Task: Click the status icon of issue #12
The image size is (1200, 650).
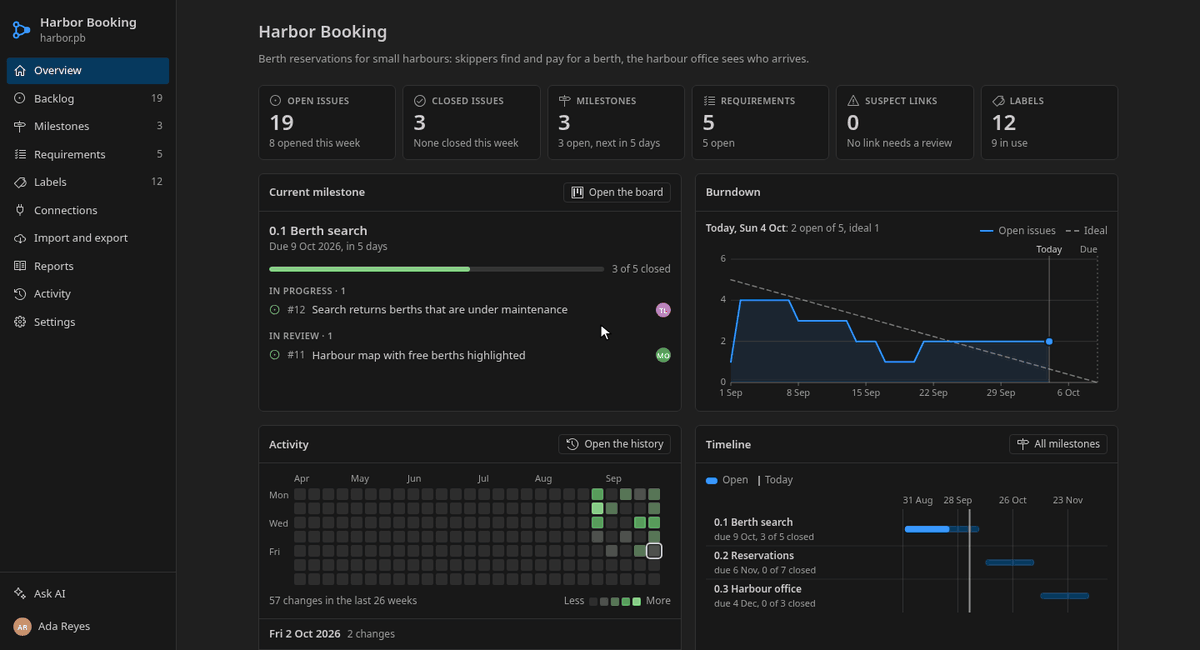Action: [x=275, y=310]
